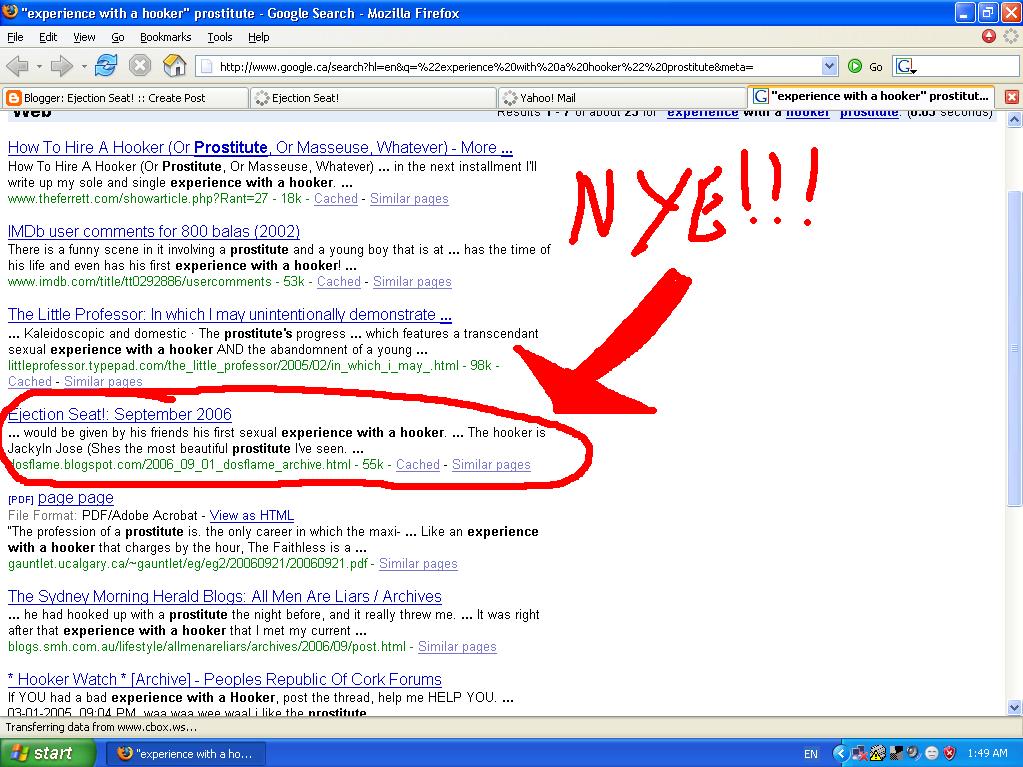Open Sydney Morning Herald Blogs link
This screenshot has width=1023, height=767.
[224, 596]
